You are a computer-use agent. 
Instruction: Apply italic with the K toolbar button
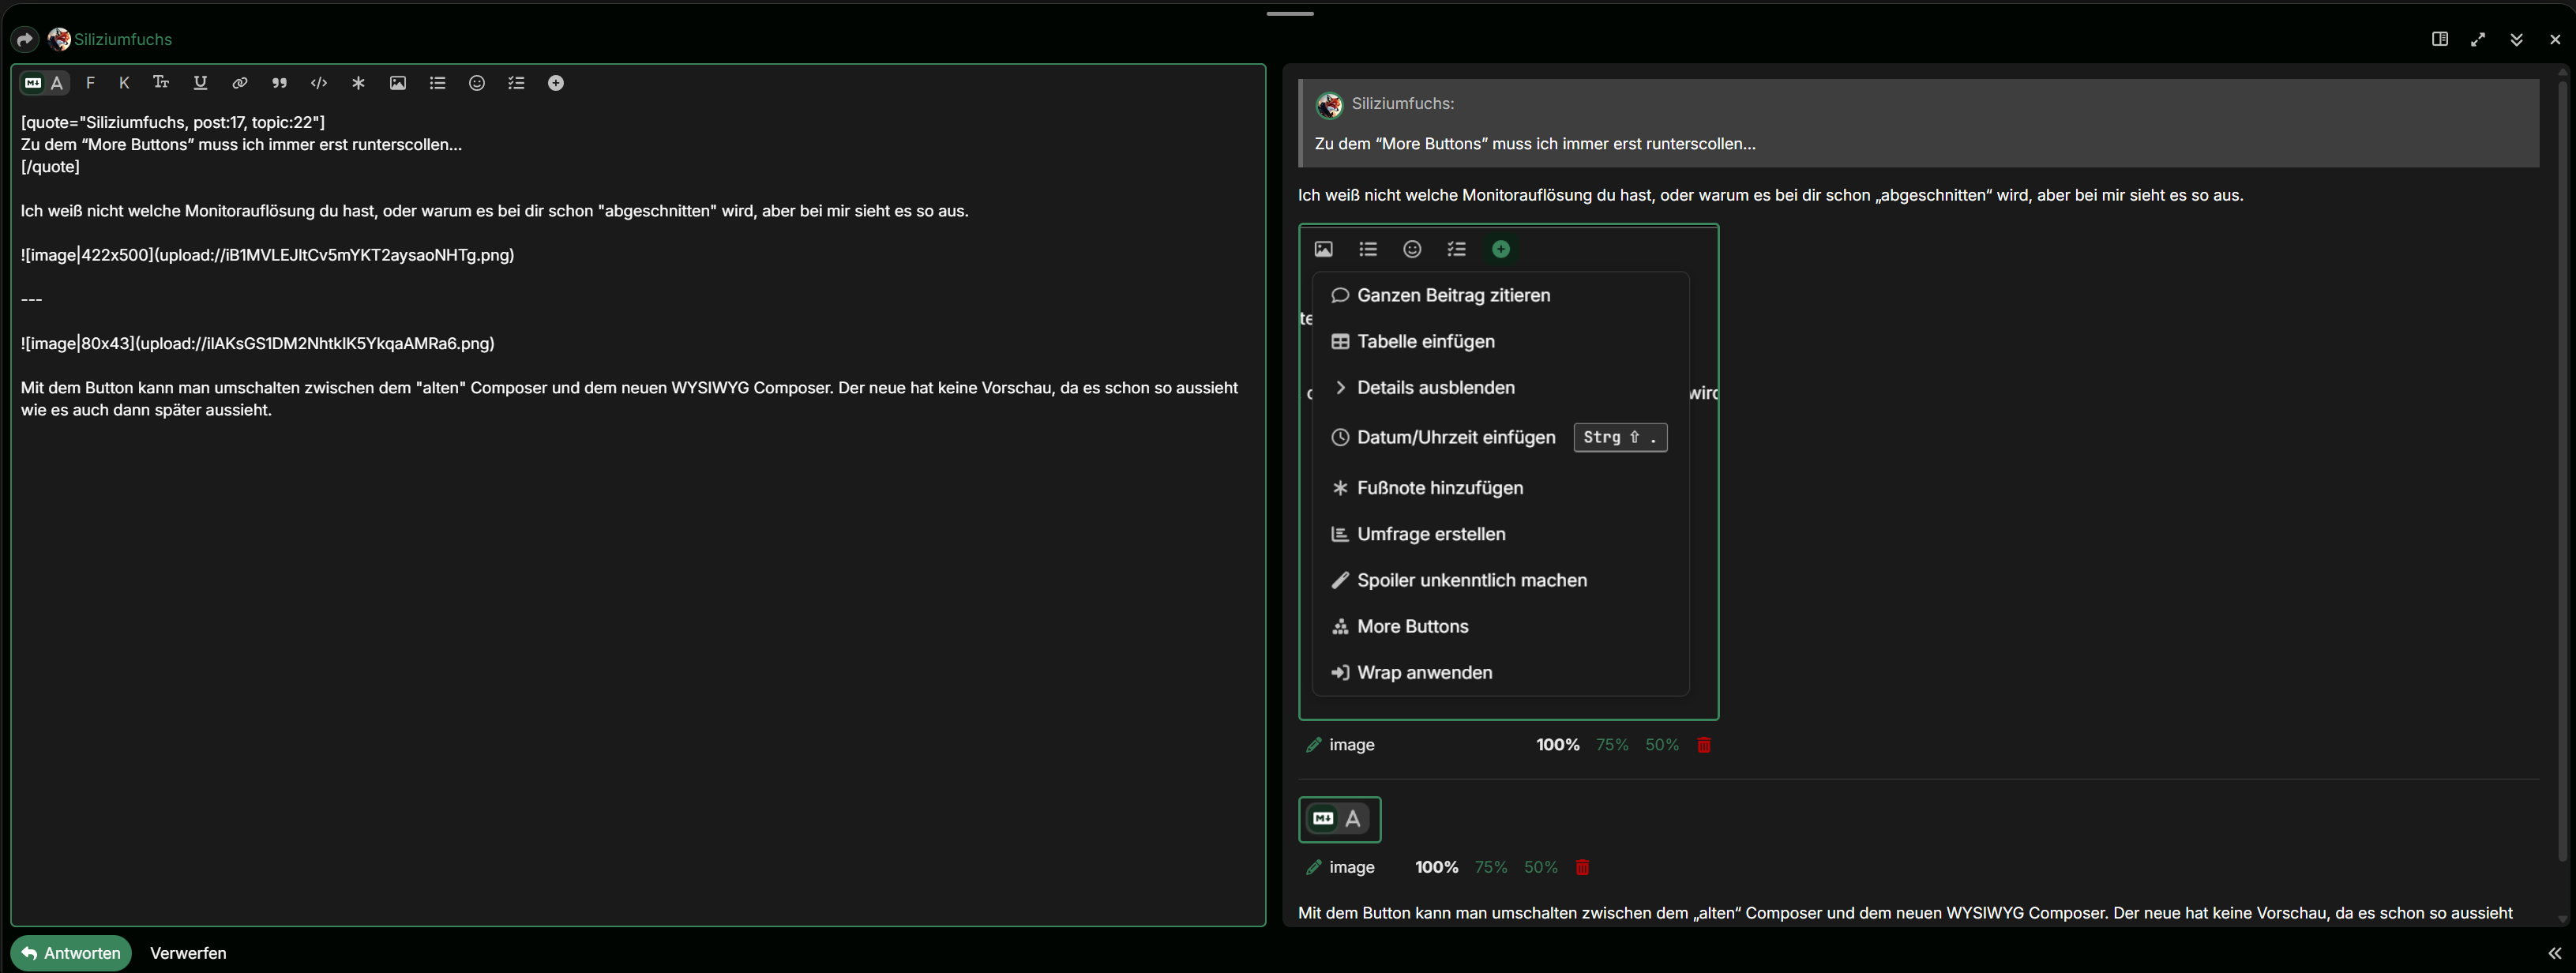(x=124, y=83)
